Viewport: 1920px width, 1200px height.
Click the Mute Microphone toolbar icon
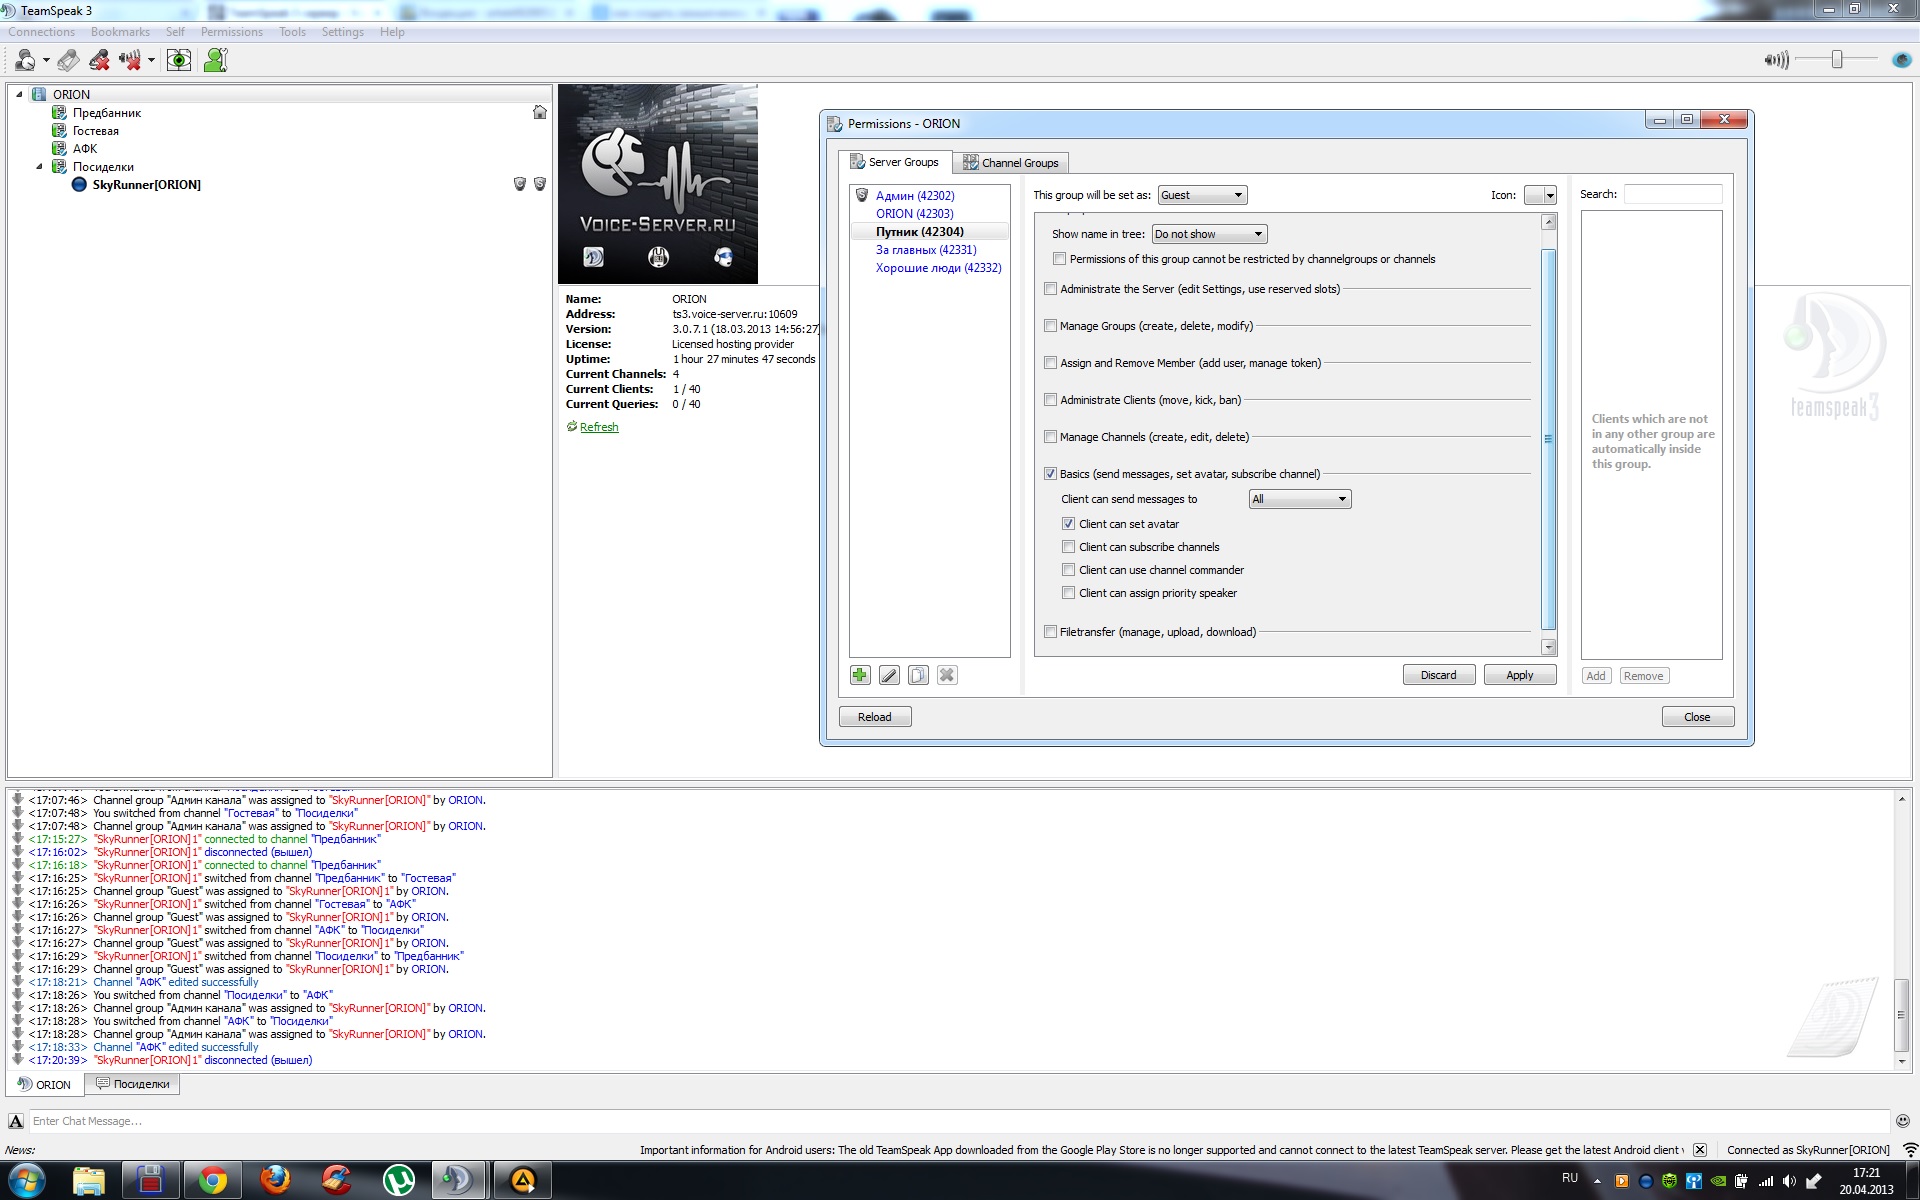coord(99,60)
